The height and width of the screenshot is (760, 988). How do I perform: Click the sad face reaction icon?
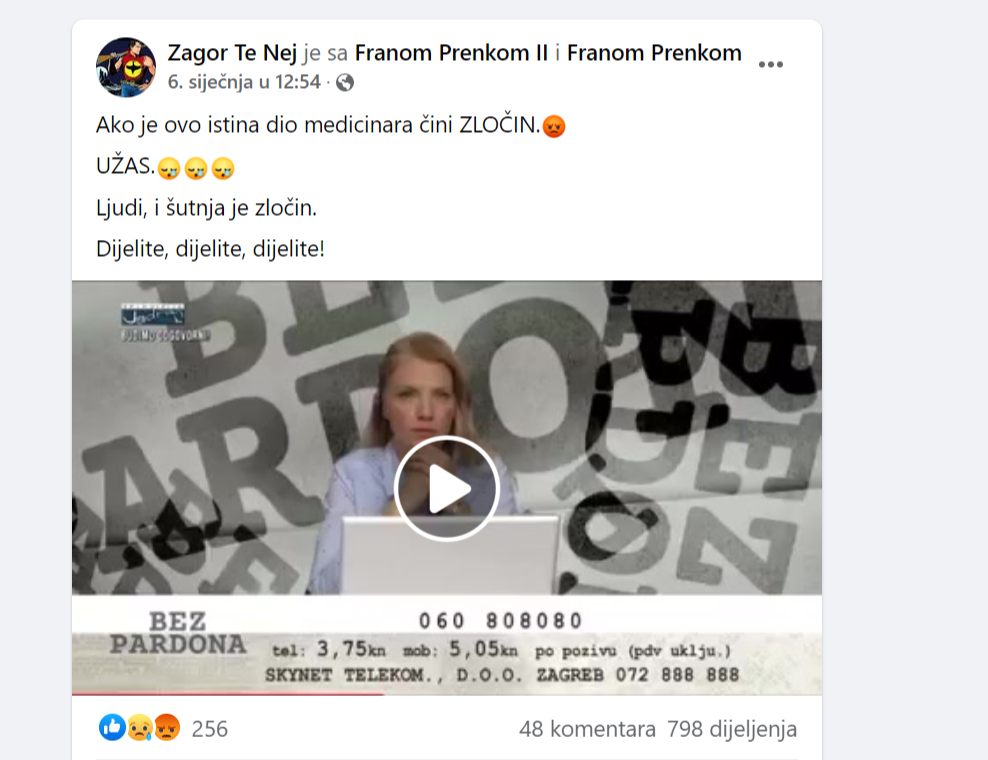point(140,728)
